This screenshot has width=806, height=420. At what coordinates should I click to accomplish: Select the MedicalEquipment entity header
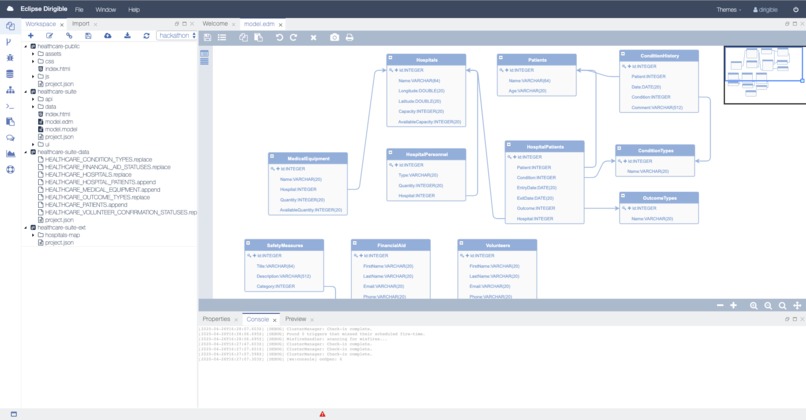pyautogui.click(x=308, y=158)
